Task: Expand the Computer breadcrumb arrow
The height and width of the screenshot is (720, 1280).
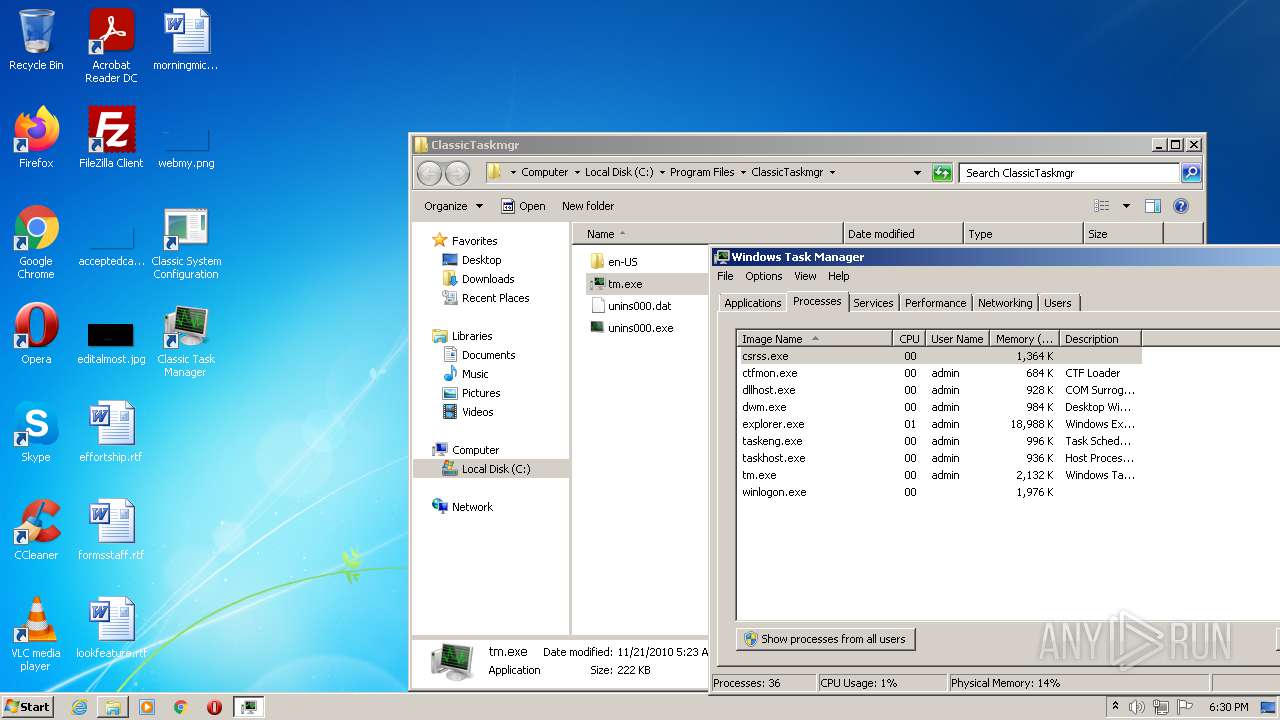Action: coord(576,173)
